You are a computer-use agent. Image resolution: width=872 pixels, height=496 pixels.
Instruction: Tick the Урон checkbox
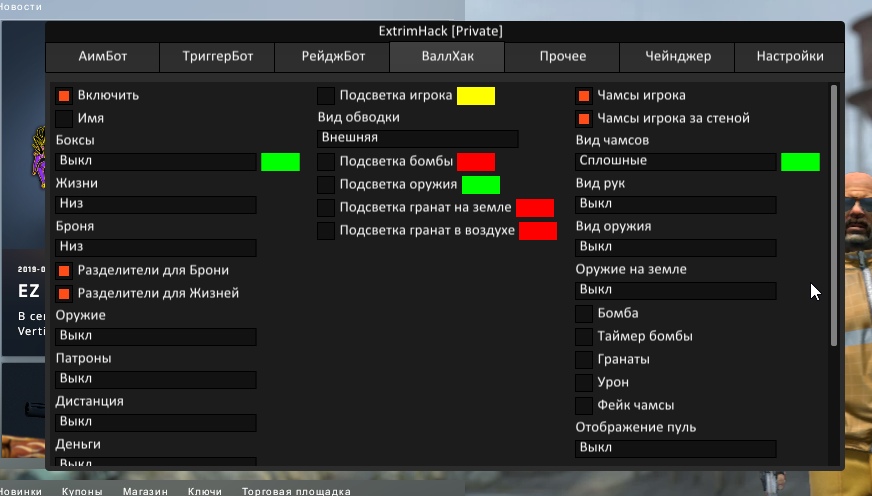(x=584, y=383)
